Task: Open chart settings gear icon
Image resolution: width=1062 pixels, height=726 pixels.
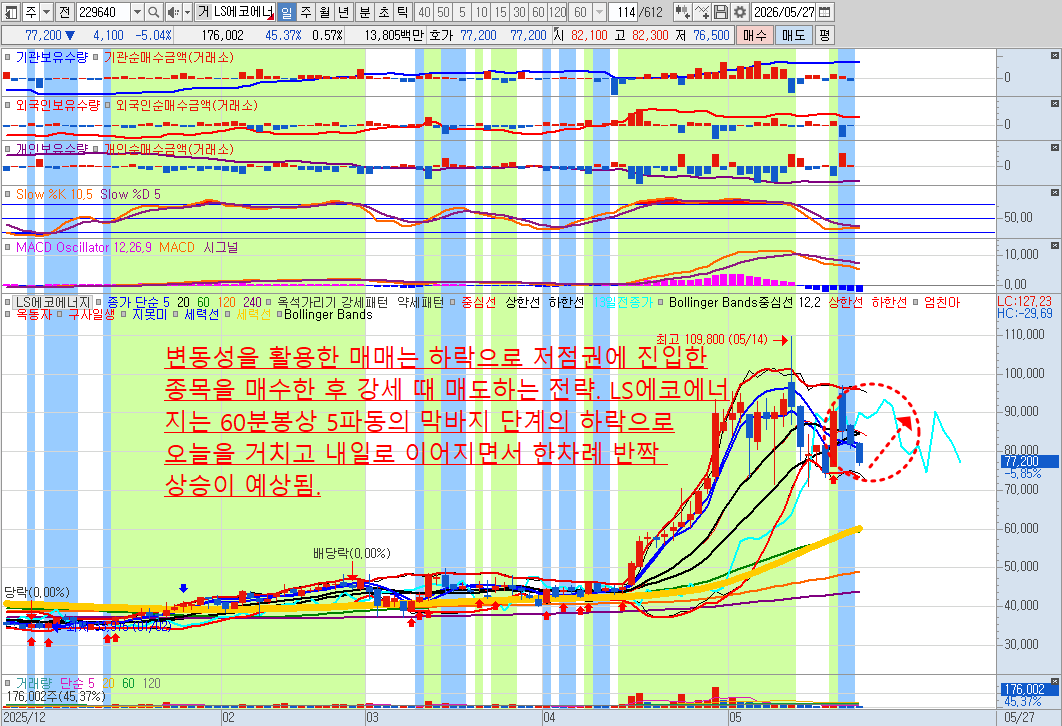Action: (x=740, y=12)
